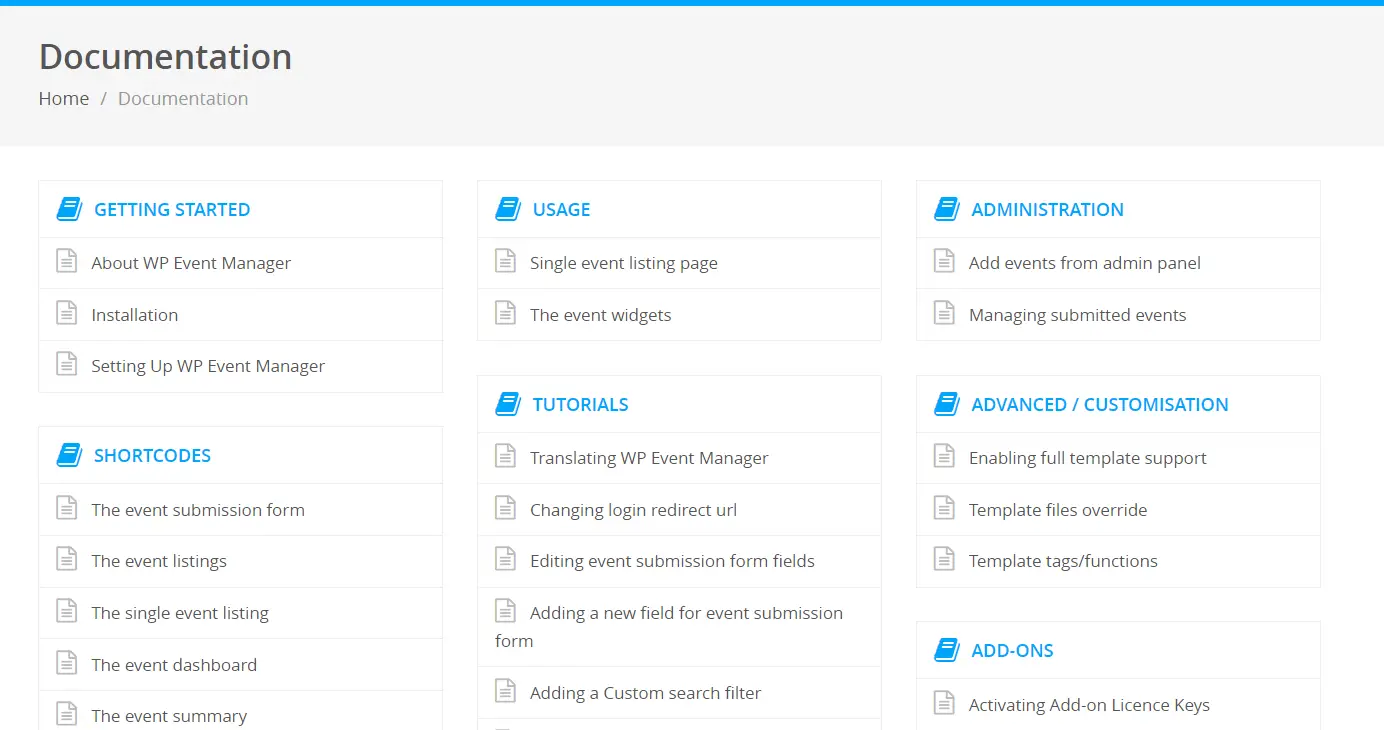Open the Usage section heading

pos(561,209)
